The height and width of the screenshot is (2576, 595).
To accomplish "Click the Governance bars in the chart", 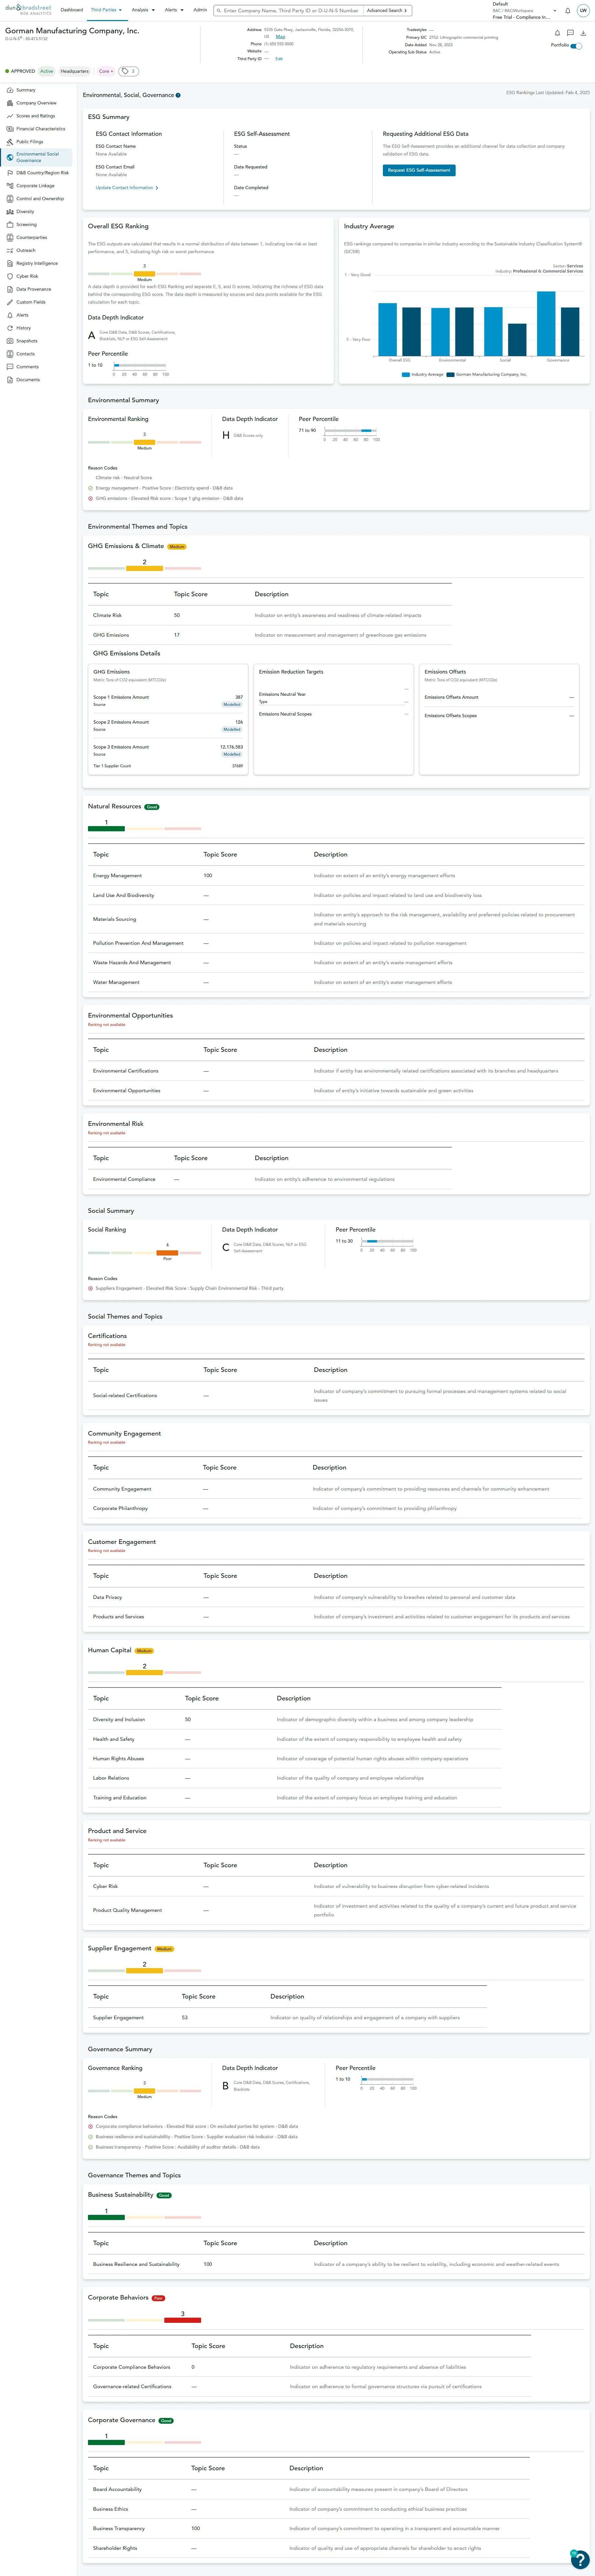I will click(558, 324).
